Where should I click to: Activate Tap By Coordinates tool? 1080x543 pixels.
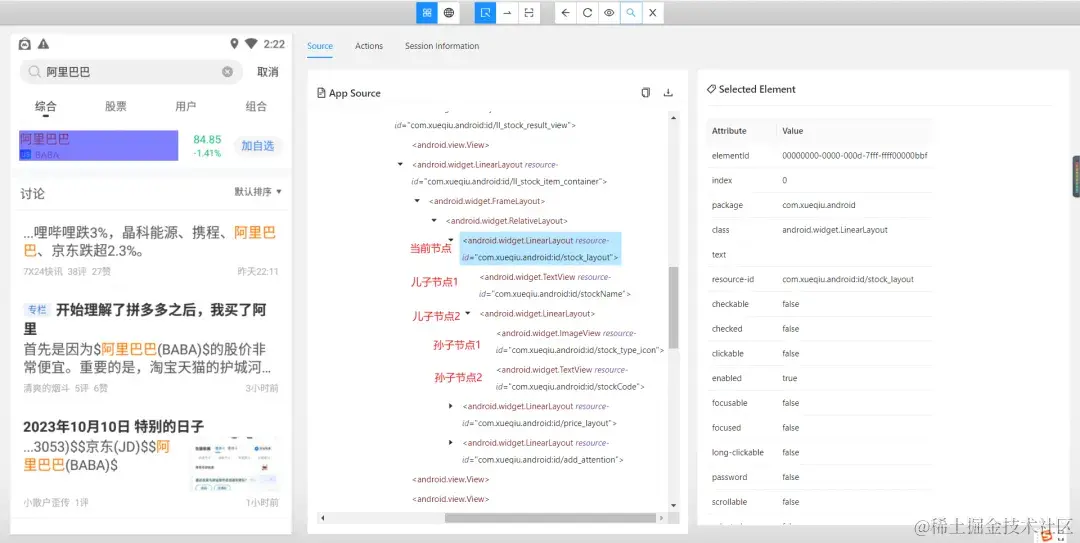tap(529, 12)
